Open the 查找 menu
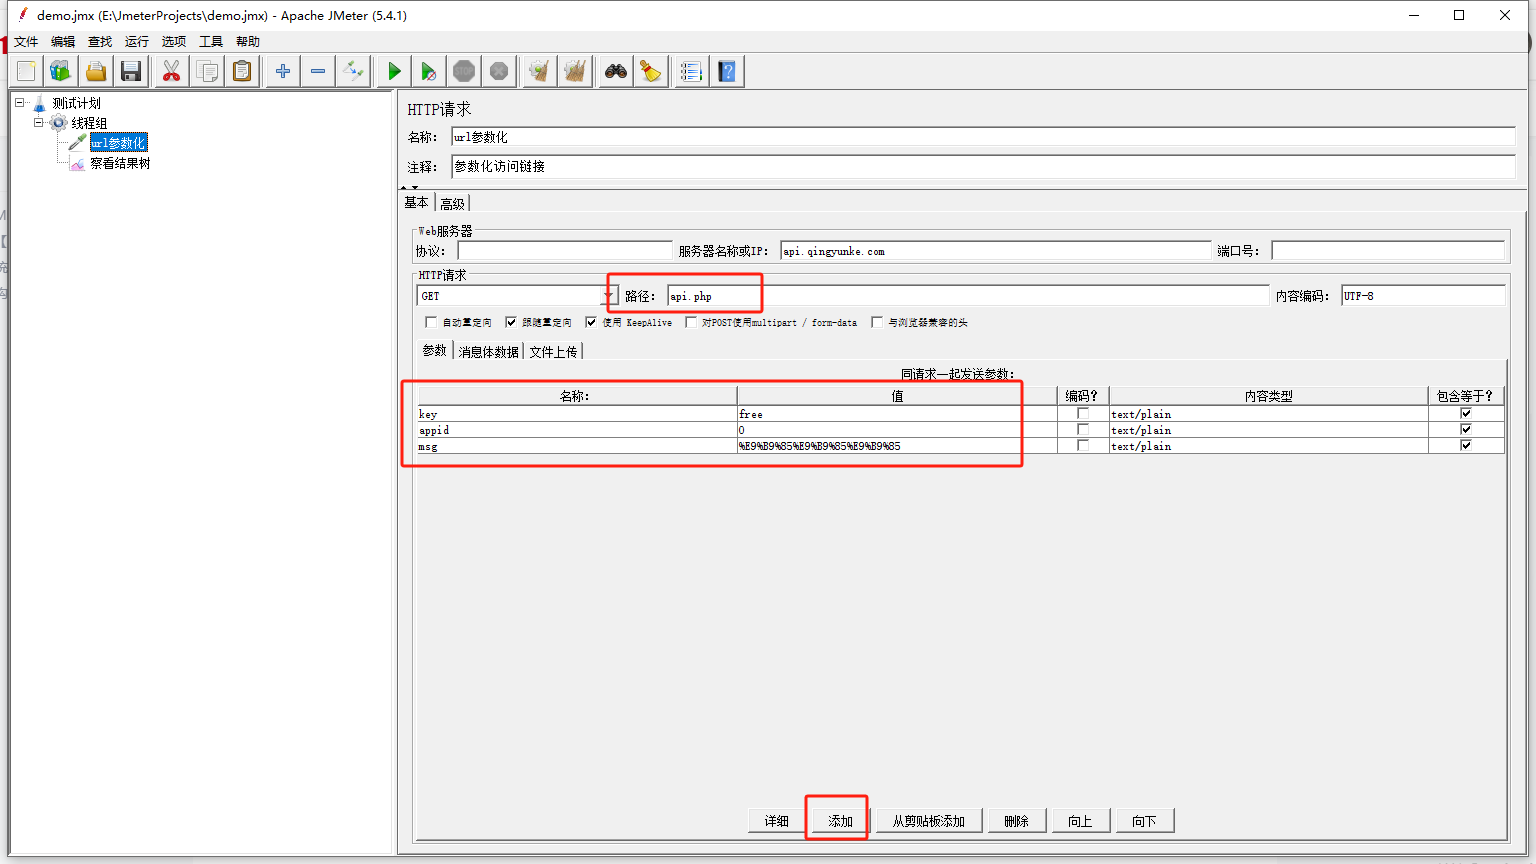Image resolution: width=1536 pixels, height=864 pixels. [x=100, y=41]
